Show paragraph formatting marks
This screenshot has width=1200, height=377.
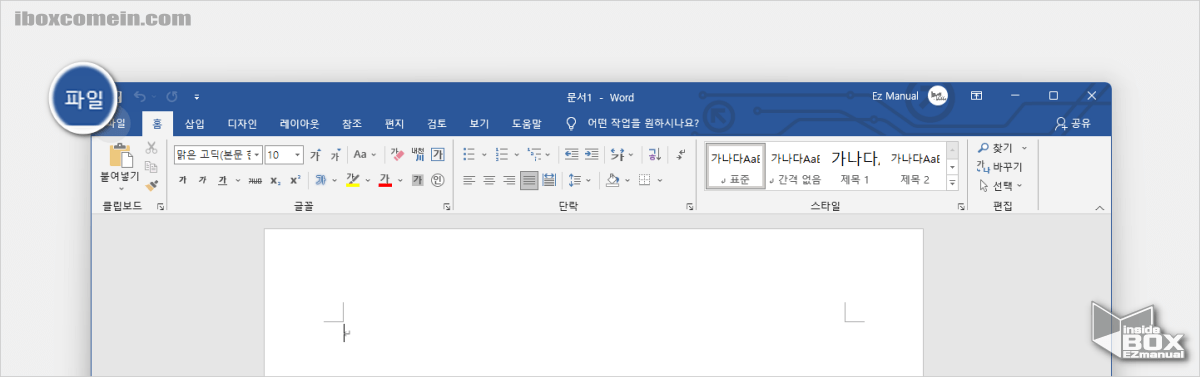(x=681, y=154)
